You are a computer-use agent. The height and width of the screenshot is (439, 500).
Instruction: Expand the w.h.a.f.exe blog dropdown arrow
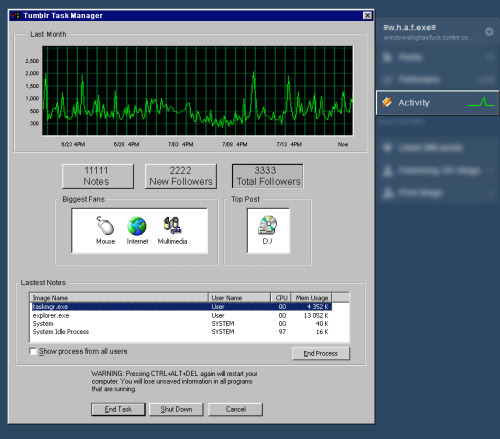pos(489,32)
